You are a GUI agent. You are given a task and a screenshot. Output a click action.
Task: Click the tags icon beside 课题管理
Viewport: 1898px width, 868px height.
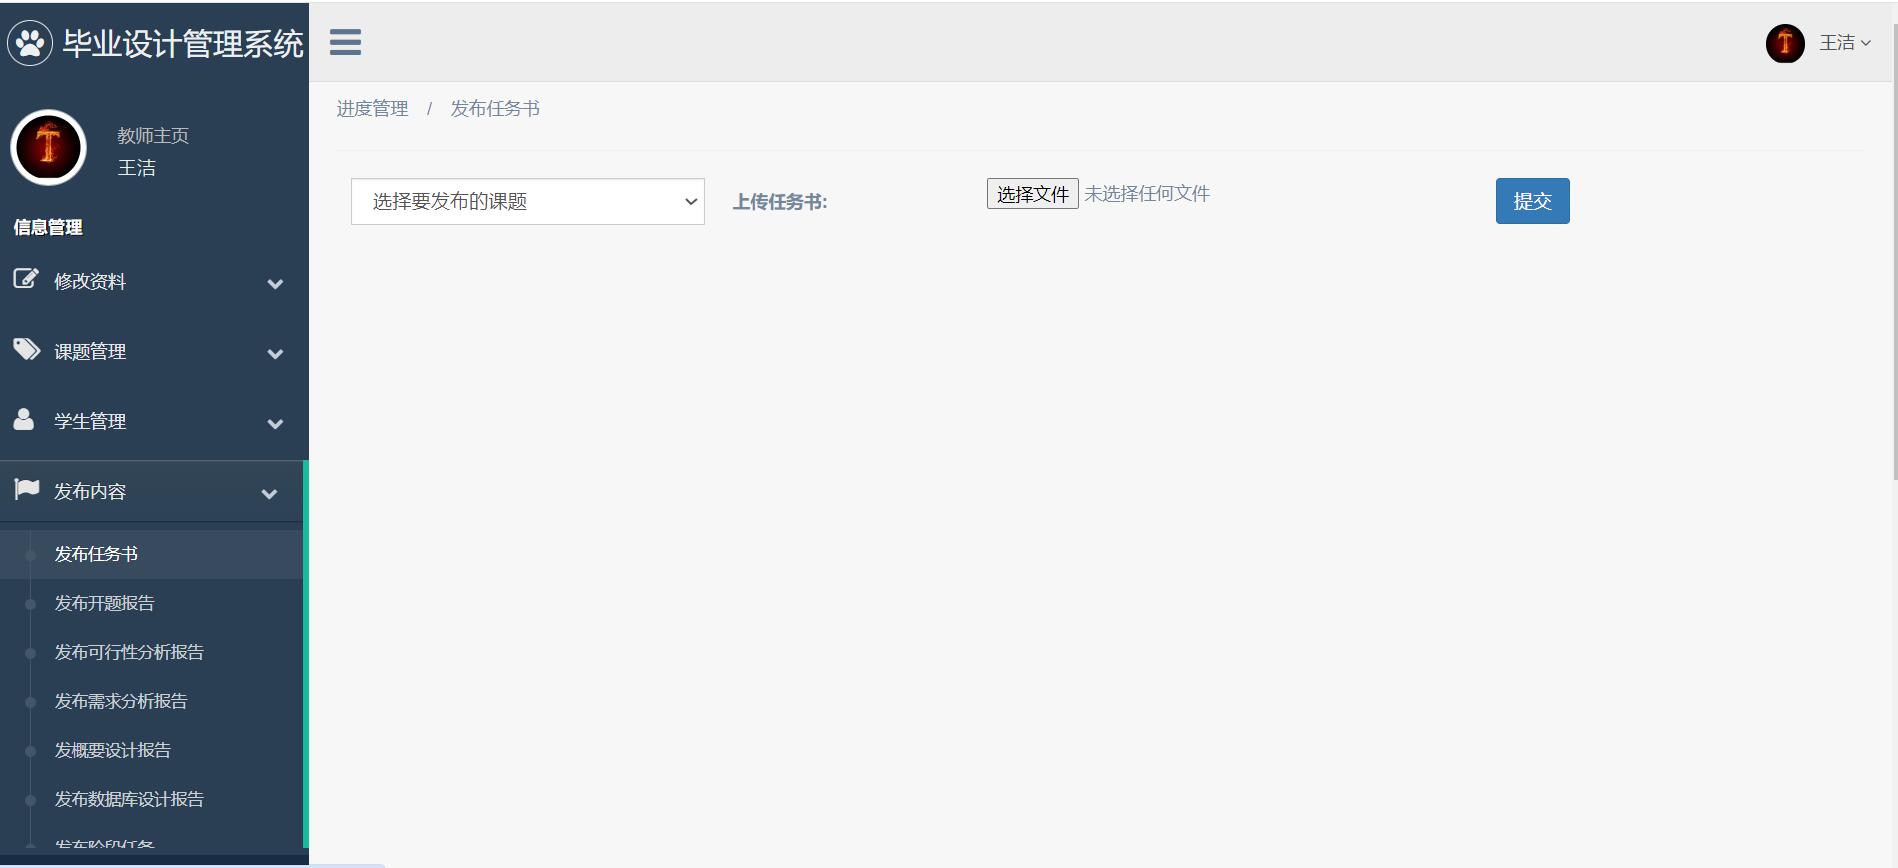[26, 349]
